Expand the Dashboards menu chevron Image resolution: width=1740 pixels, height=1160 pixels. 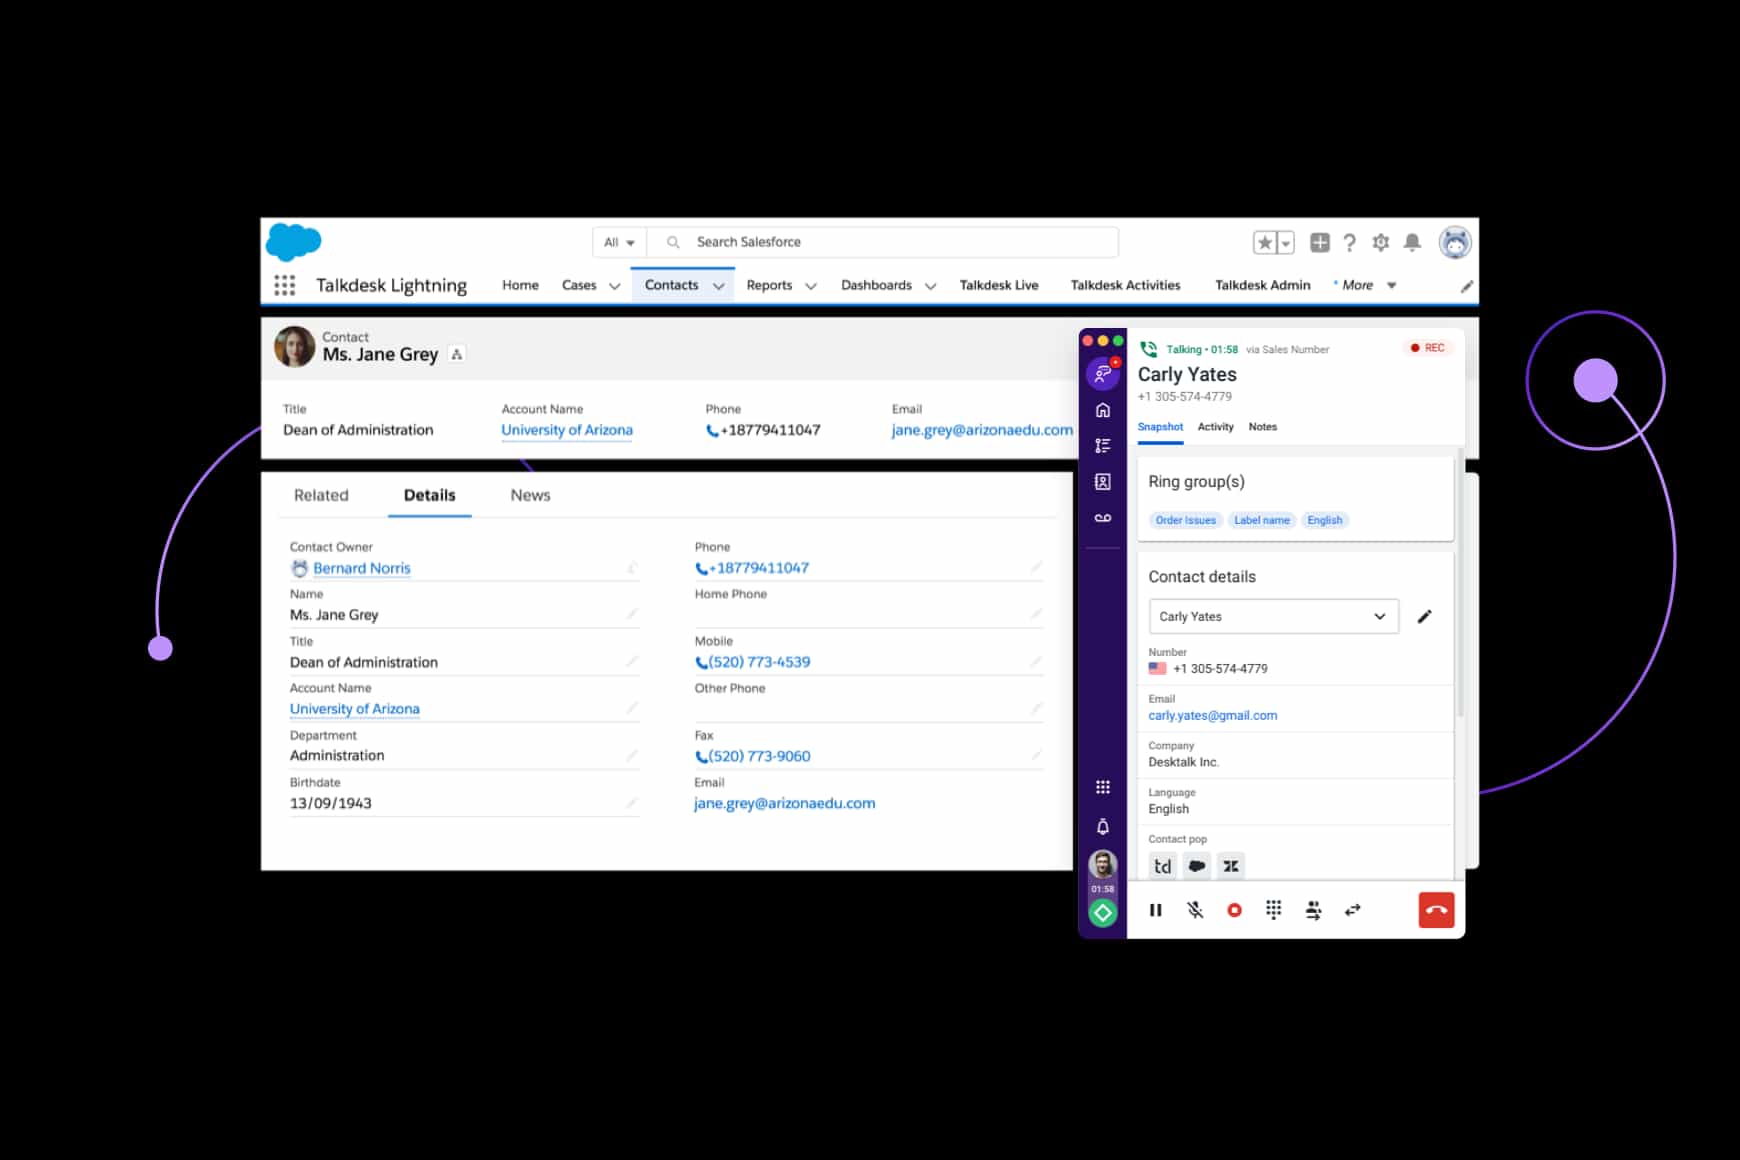[x=930, y=286]
